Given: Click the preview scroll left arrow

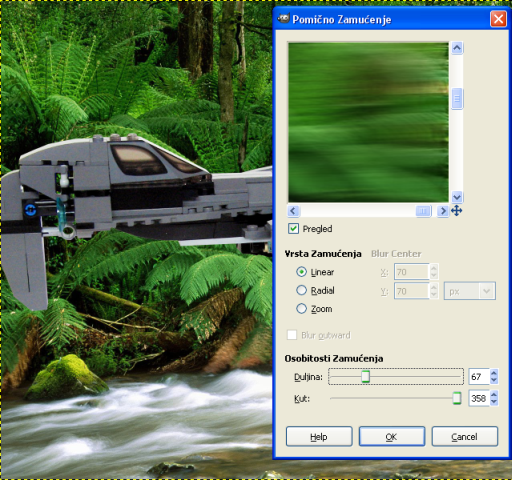Looking at the screenshot, I should (293, 211).
